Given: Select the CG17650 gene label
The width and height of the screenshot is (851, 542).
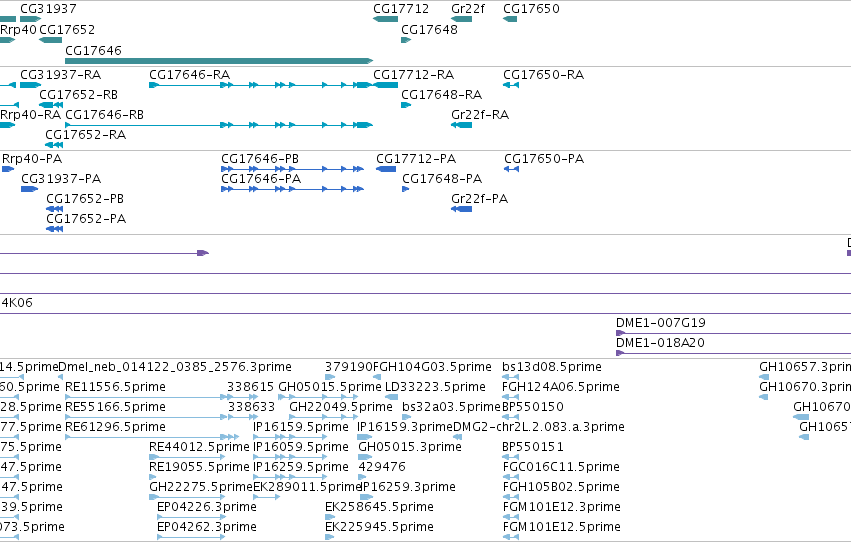Looking at the screenshot, I should coord(531,9).
